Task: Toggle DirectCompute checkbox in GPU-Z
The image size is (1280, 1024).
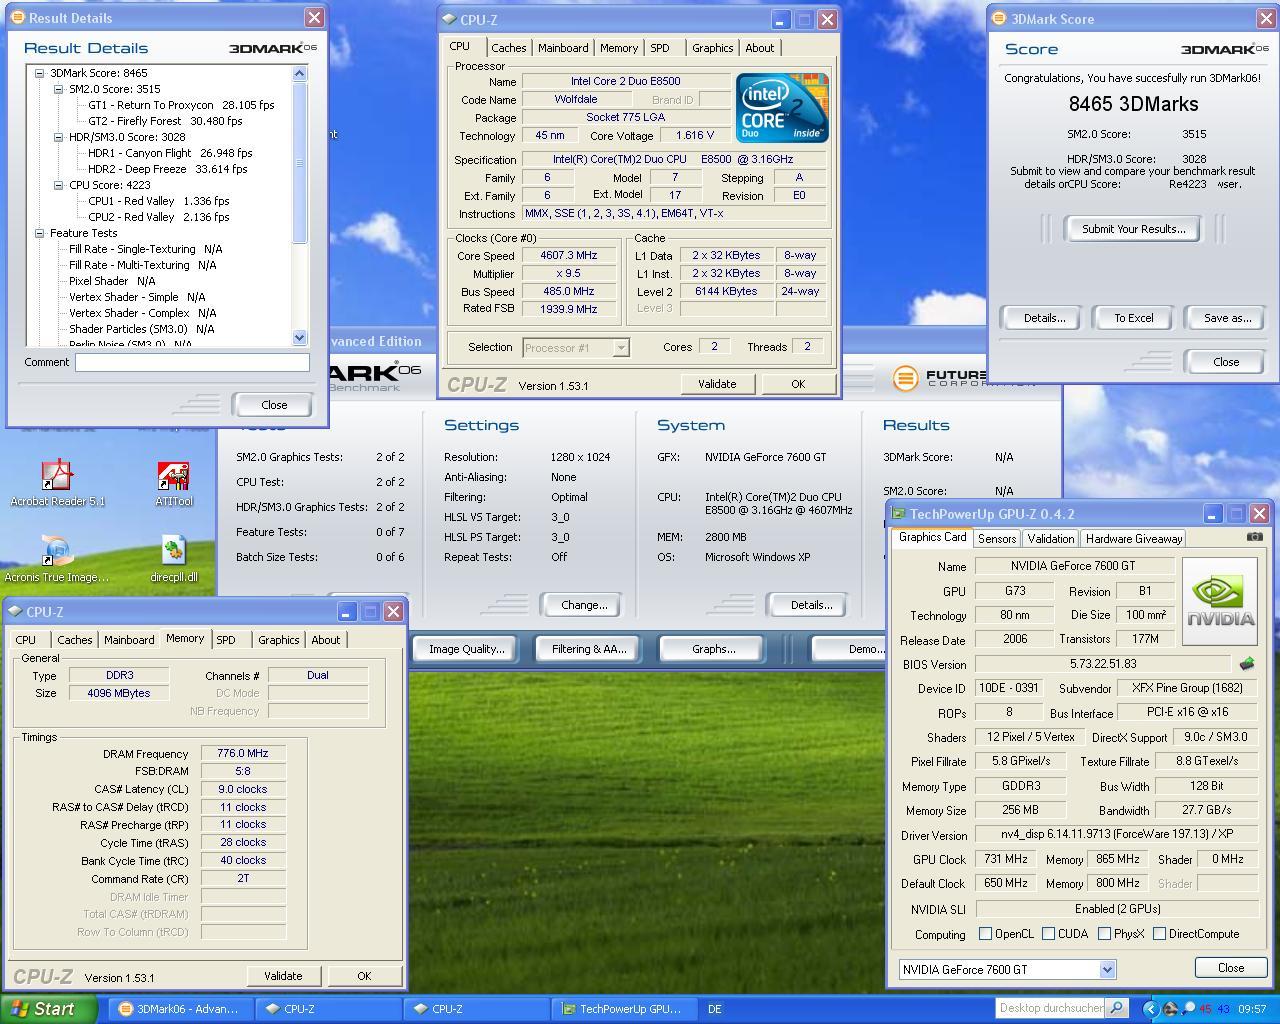Action: pos(1159,934)
